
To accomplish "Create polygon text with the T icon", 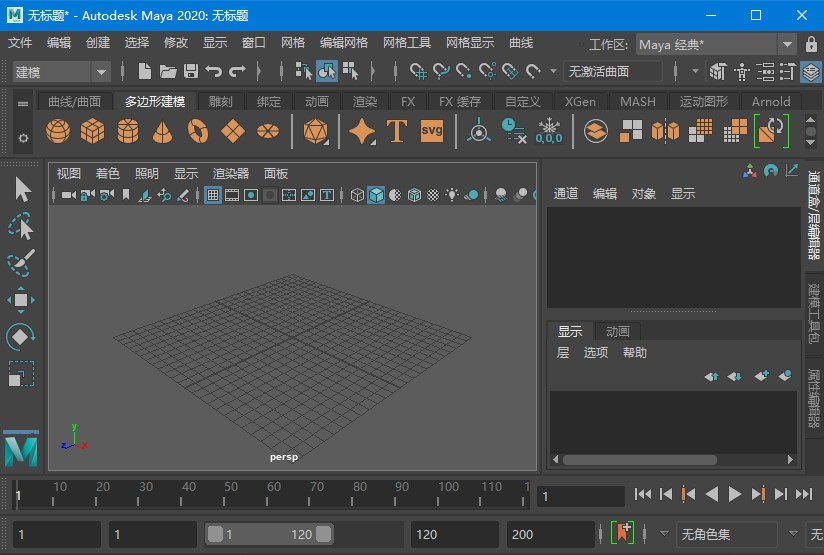I will pos(397,131).
